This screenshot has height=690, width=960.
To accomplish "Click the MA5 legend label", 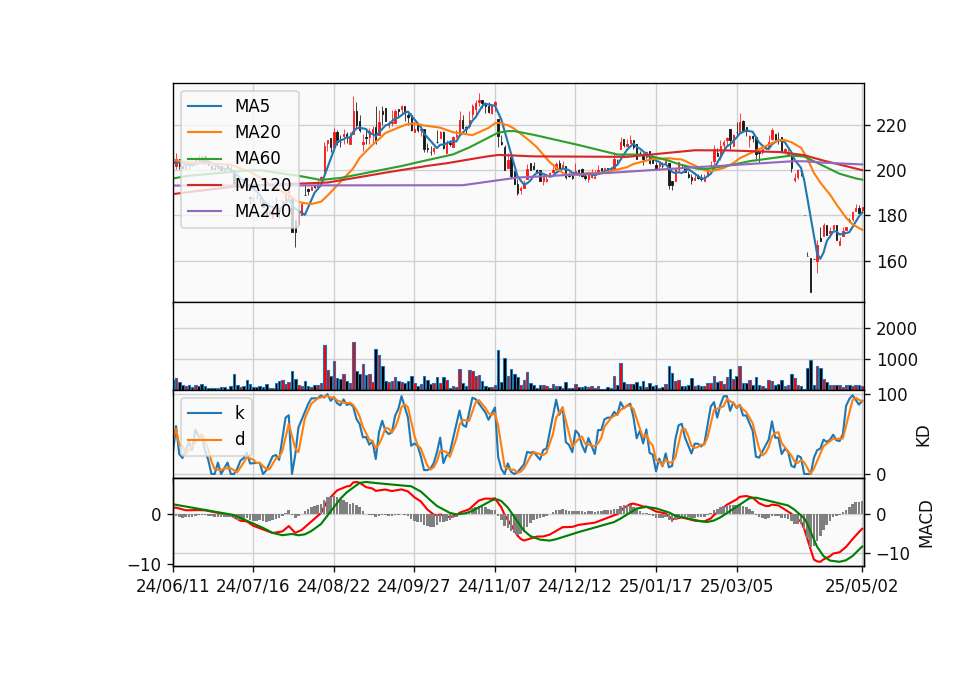I will (x=252, y=106).
